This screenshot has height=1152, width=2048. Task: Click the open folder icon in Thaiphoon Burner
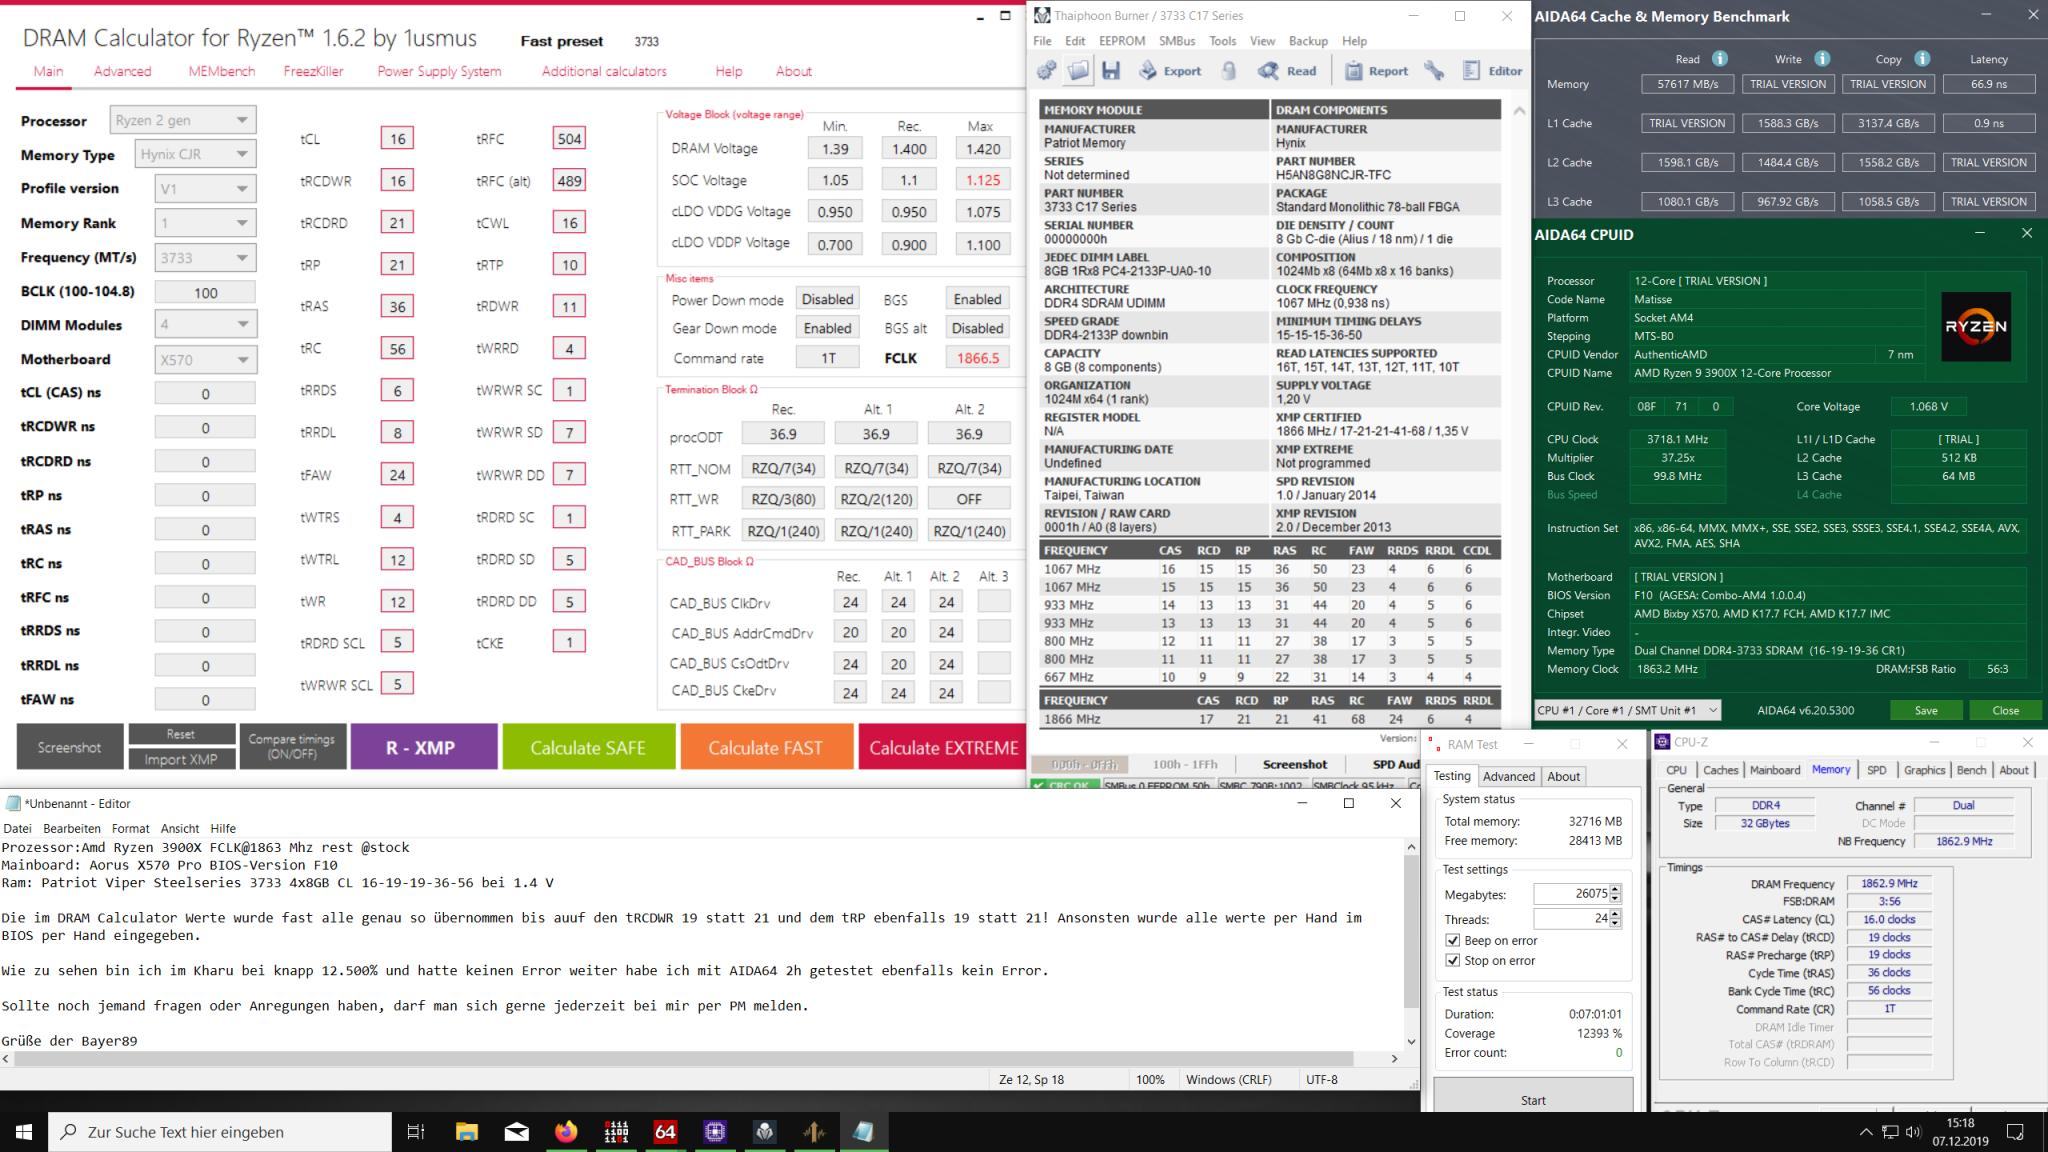point(1078,71)
